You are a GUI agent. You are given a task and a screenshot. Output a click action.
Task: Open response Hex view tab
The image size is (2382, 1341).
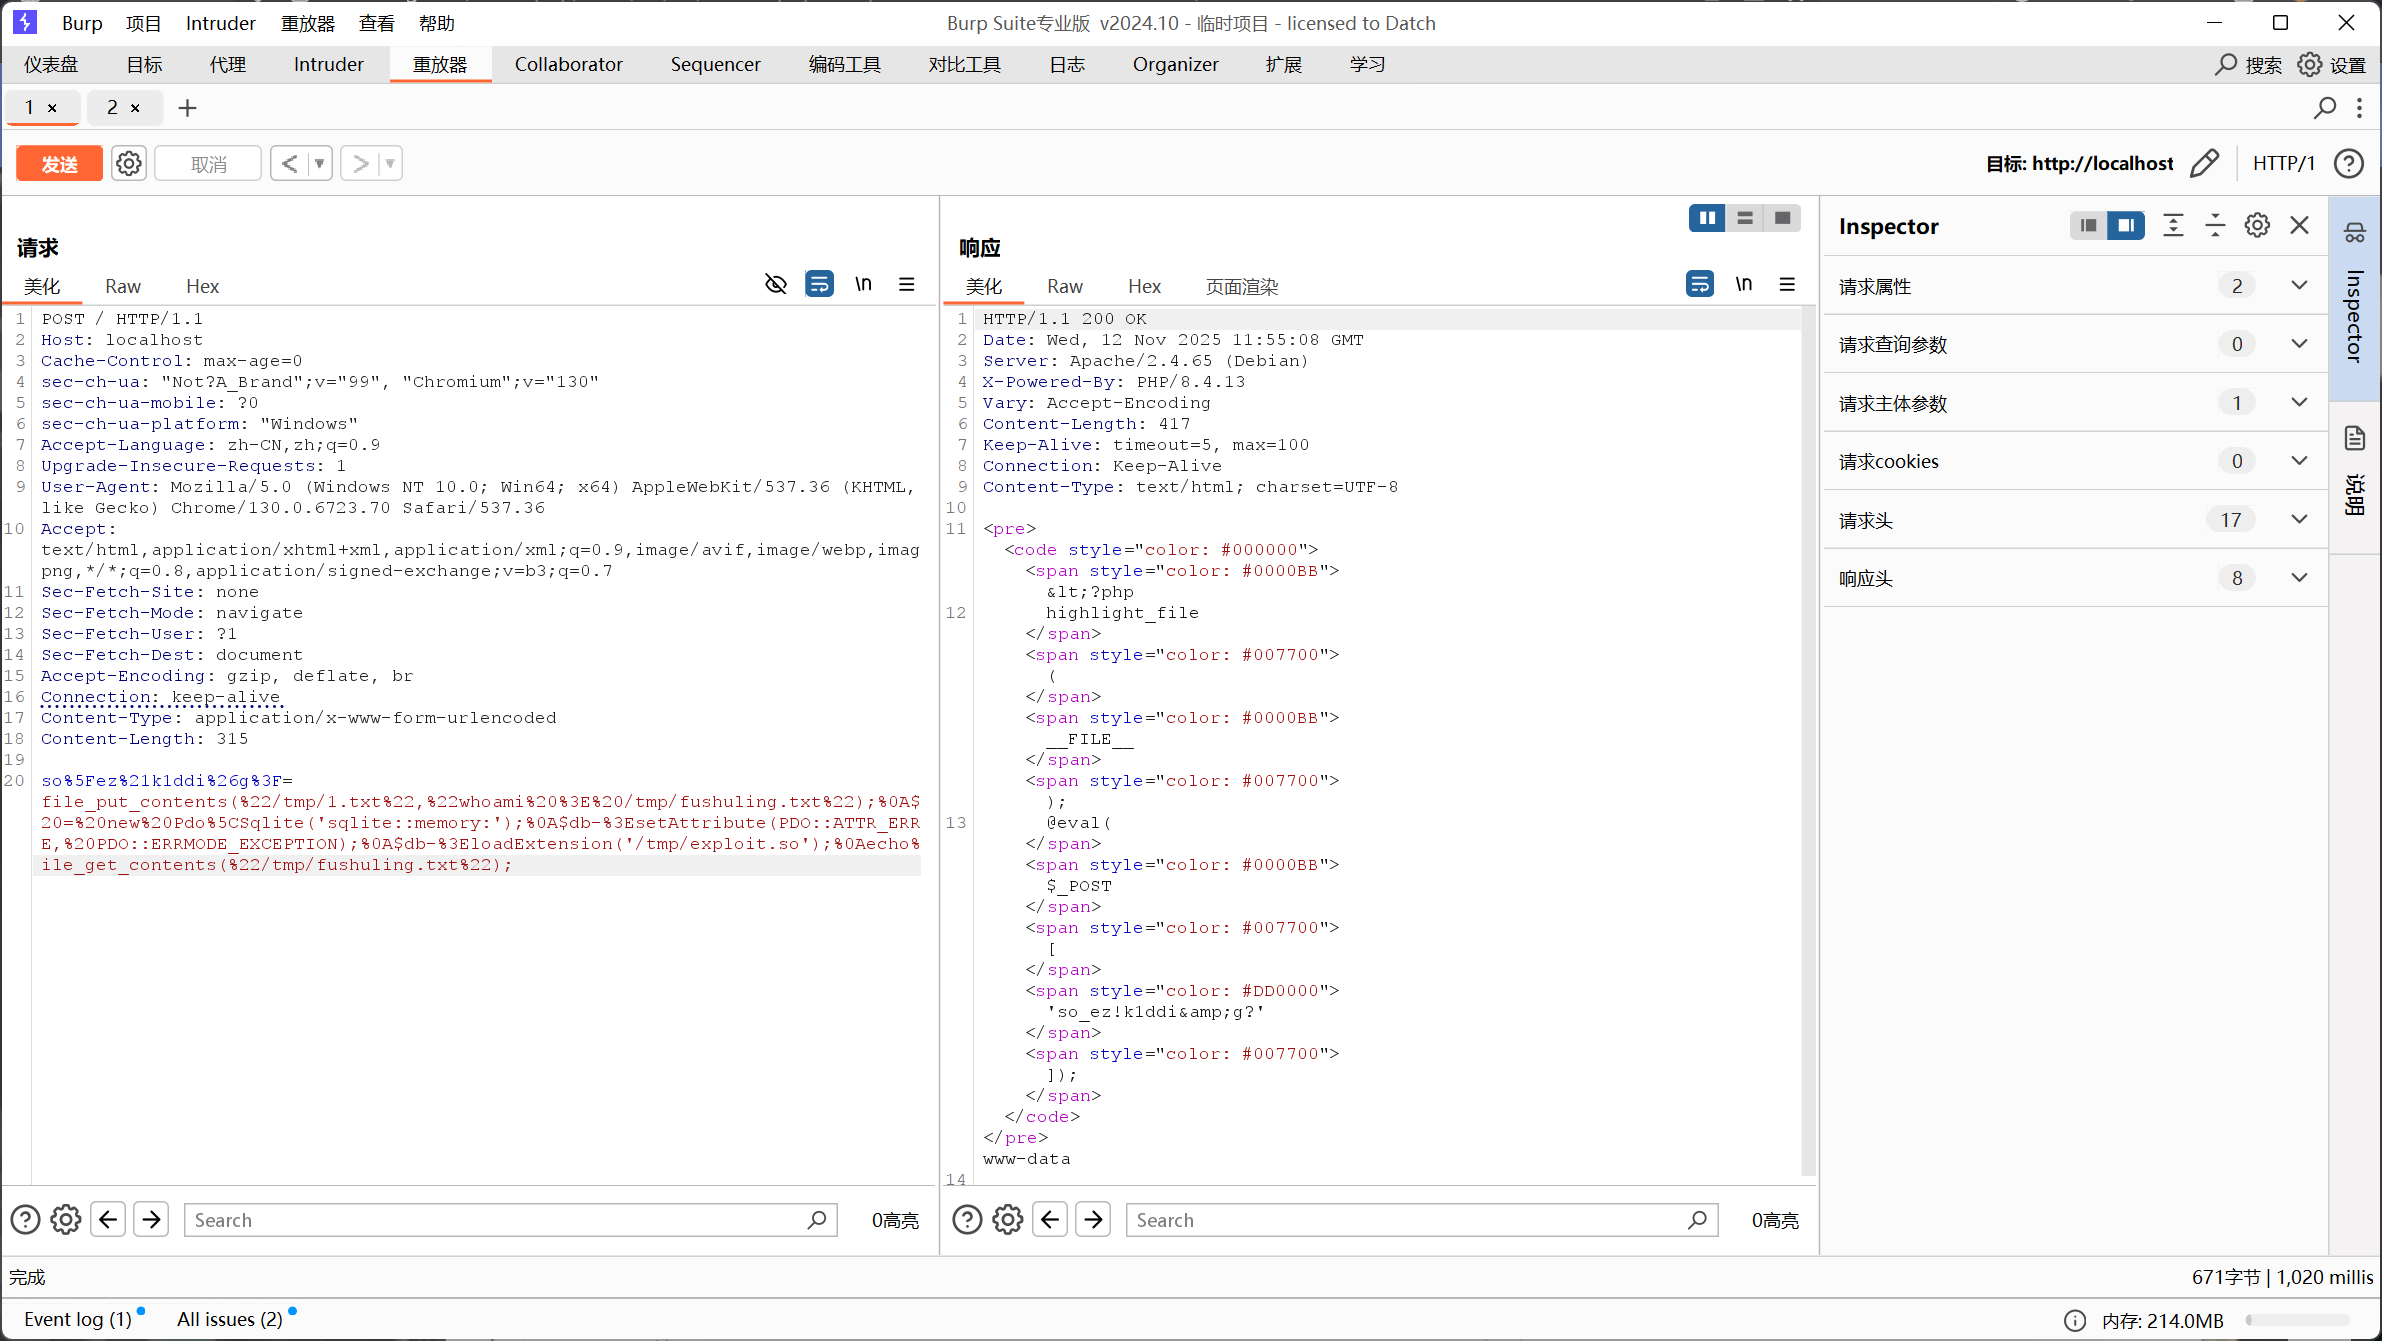pyautogui.click(x=1144, y=286)
